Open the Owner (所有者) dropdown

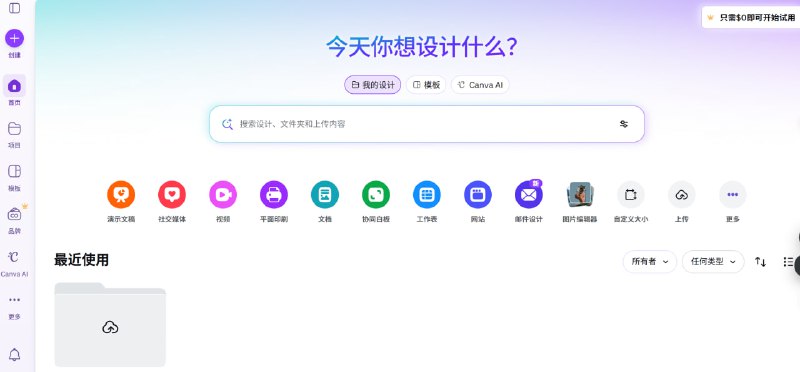point(649,262)
